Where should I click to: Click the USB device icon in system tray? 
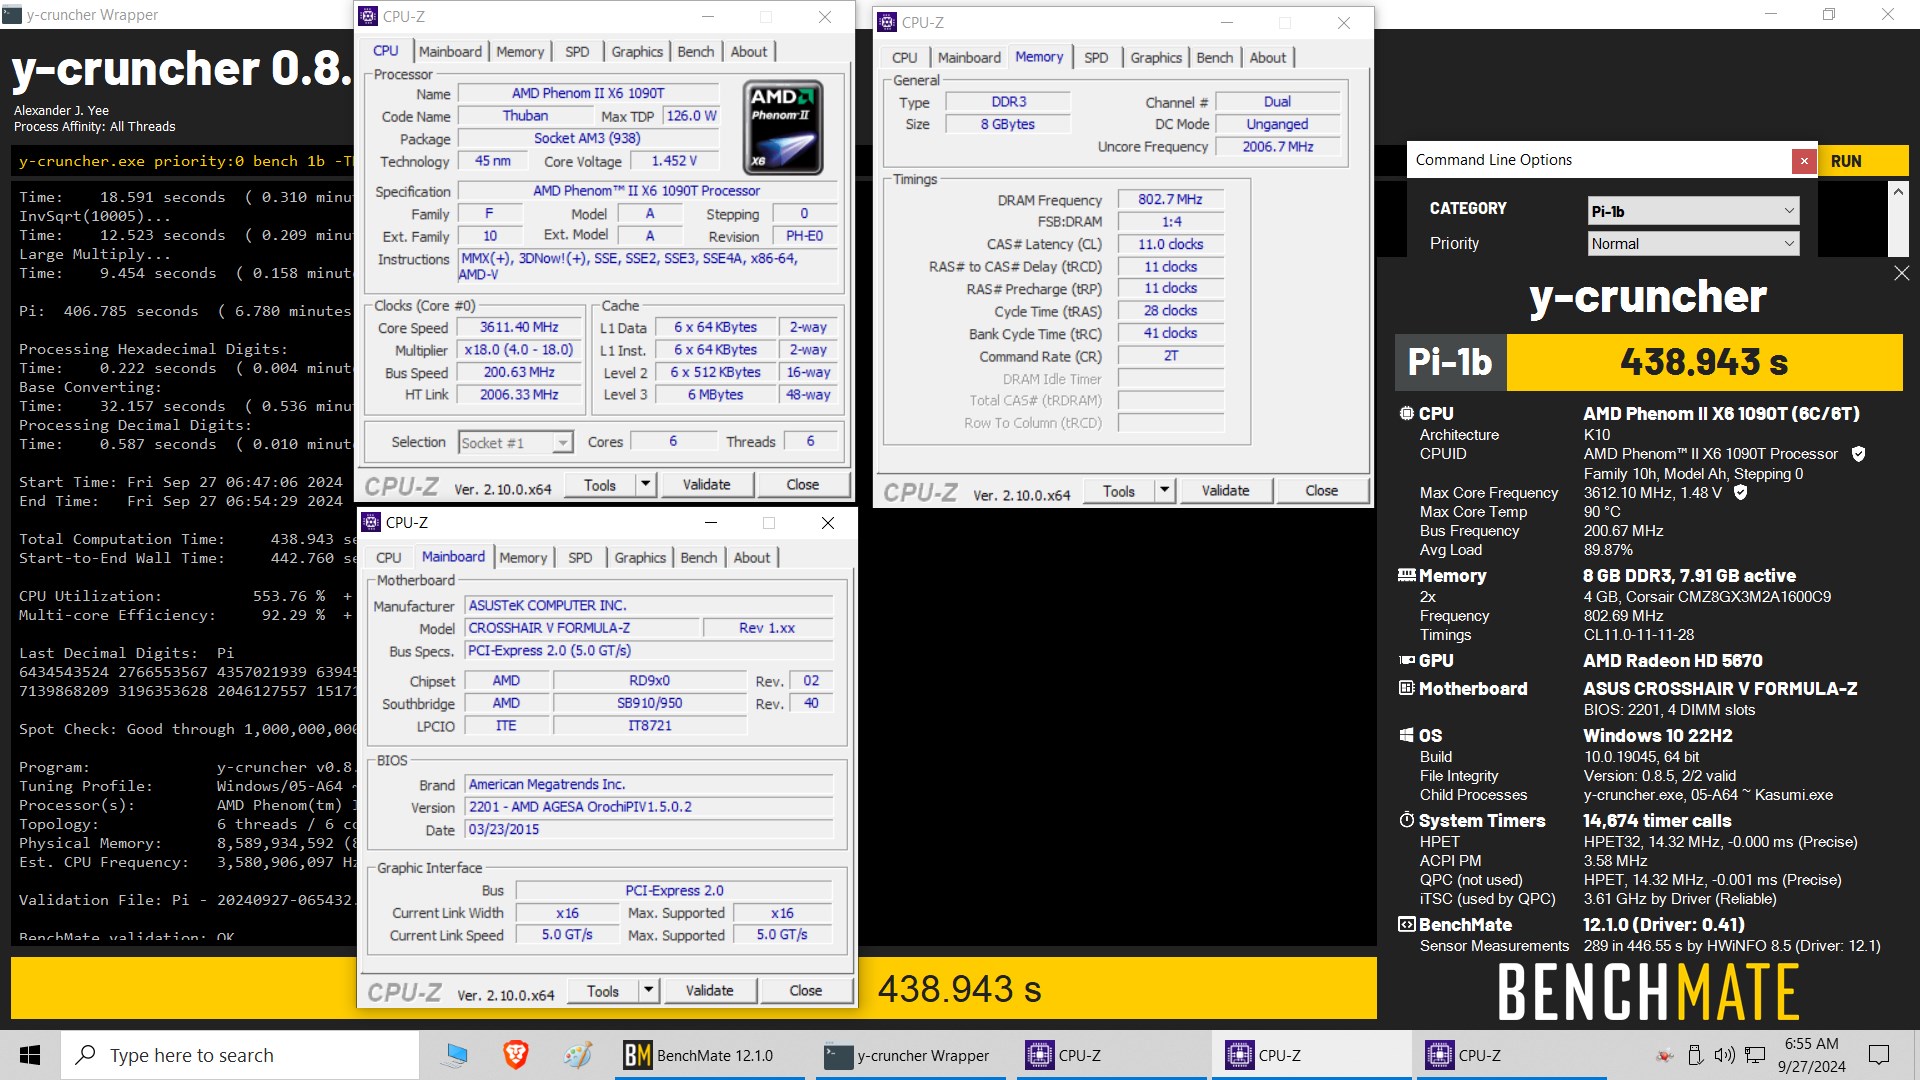[1695, 1055]
